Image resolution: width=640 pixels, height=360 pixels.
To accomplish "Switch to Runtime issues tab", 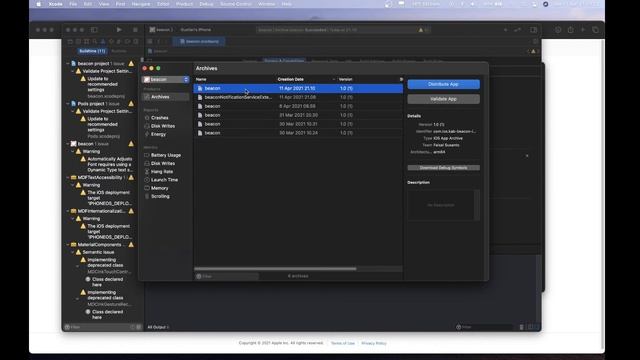I will point(119,51).
